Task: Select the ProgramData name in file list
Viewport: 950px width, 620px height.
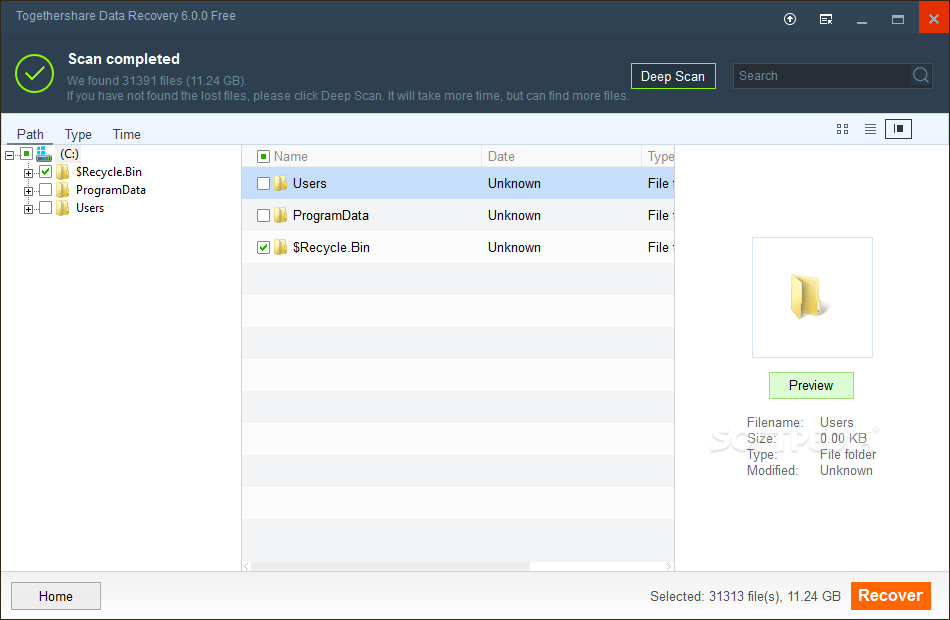Action: tap(331, 215)
